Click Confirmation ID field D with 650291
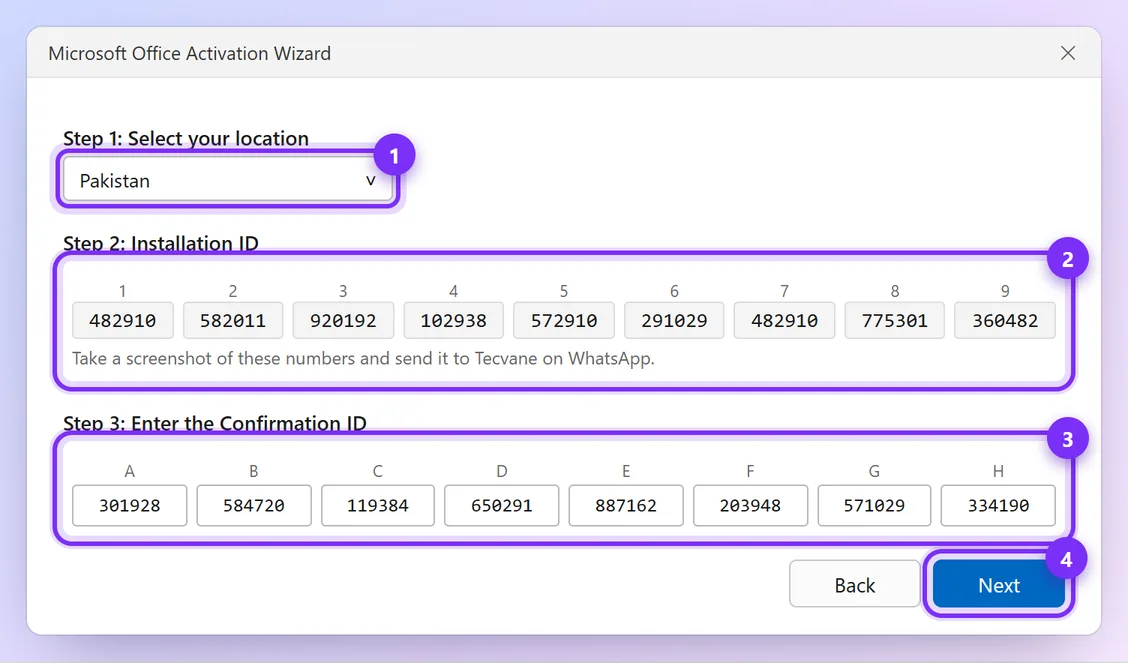This screenshot has height=663, width=1128. point(501,506)
